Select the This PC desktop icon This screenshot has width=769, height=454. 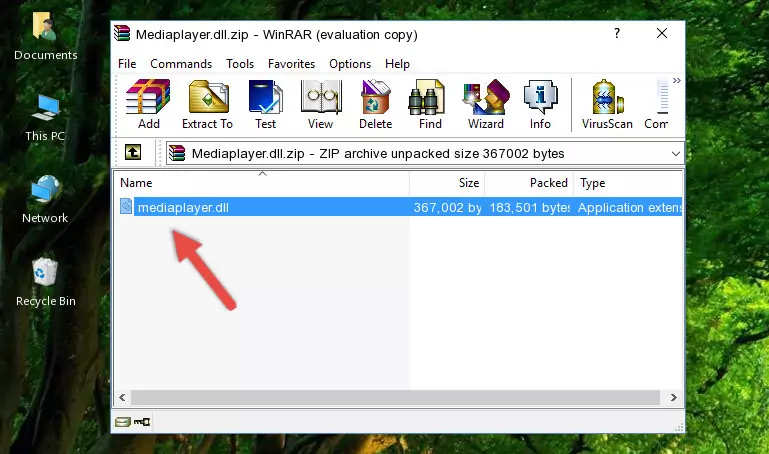[45, 118]
